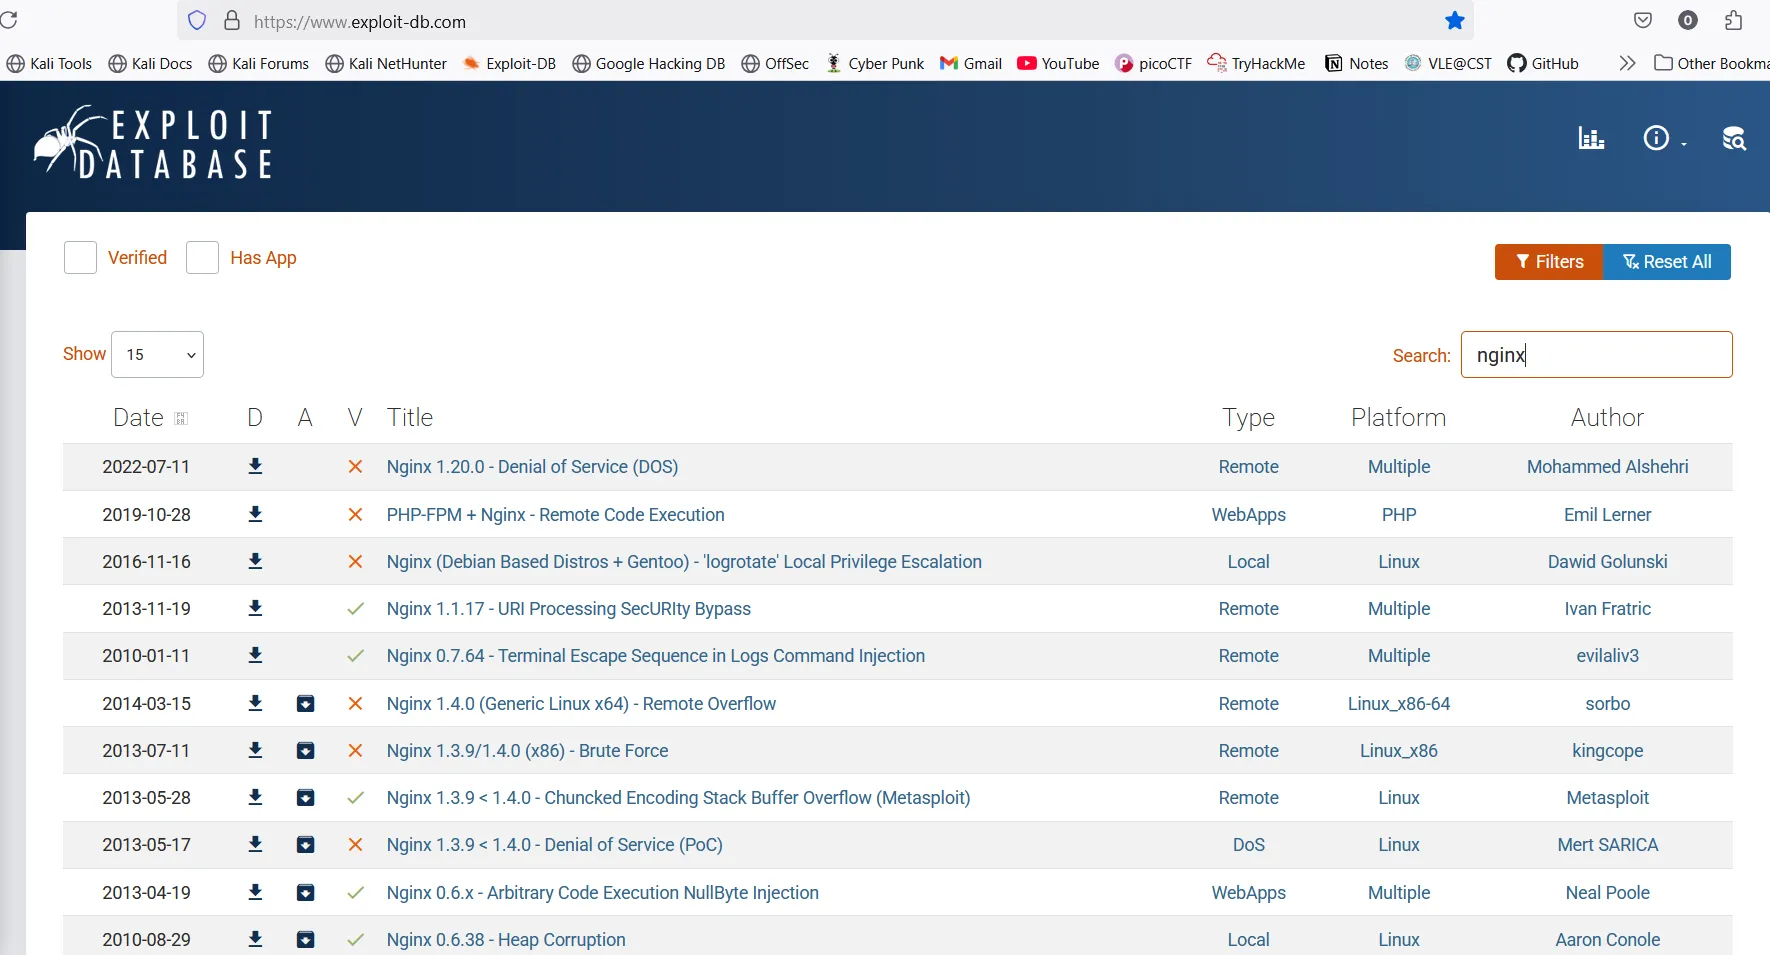Screen dimensions: 1770x955
Task: Reload the page with the refresh button
Action: click(9, 21)
